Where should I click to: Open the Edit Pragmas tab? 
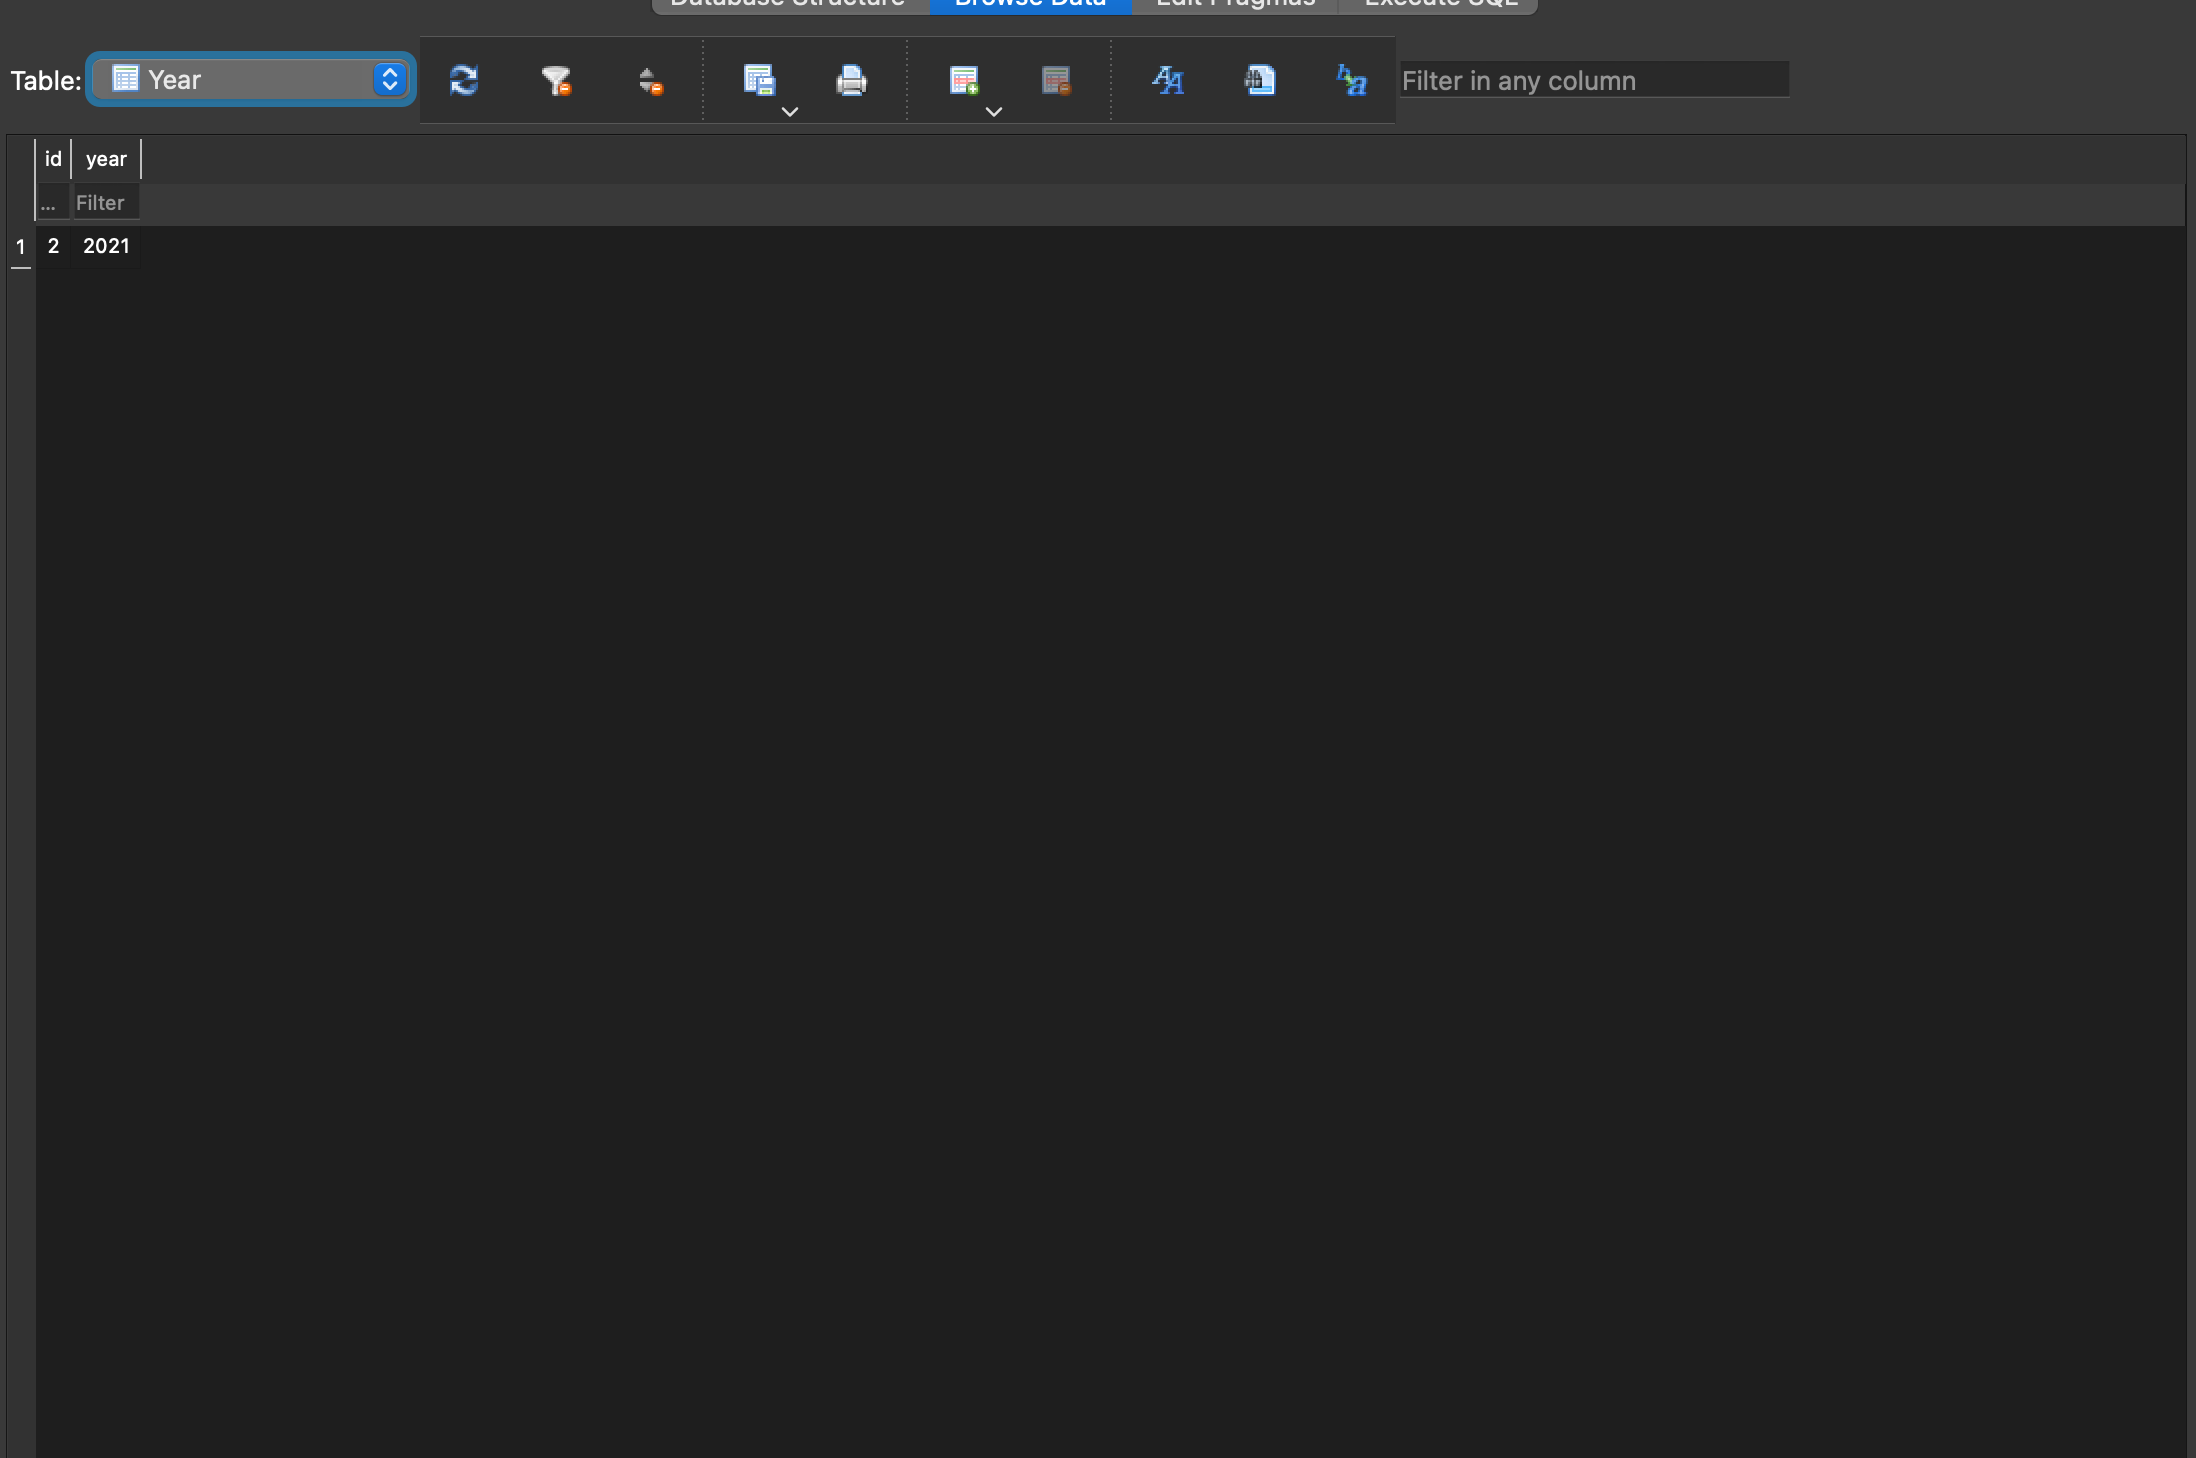pos(1235,5)
